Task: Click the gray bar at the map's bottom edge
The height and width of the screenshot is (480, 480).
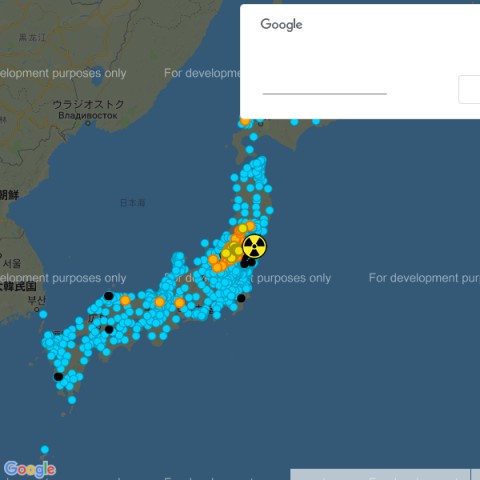Action: point(380,474)
